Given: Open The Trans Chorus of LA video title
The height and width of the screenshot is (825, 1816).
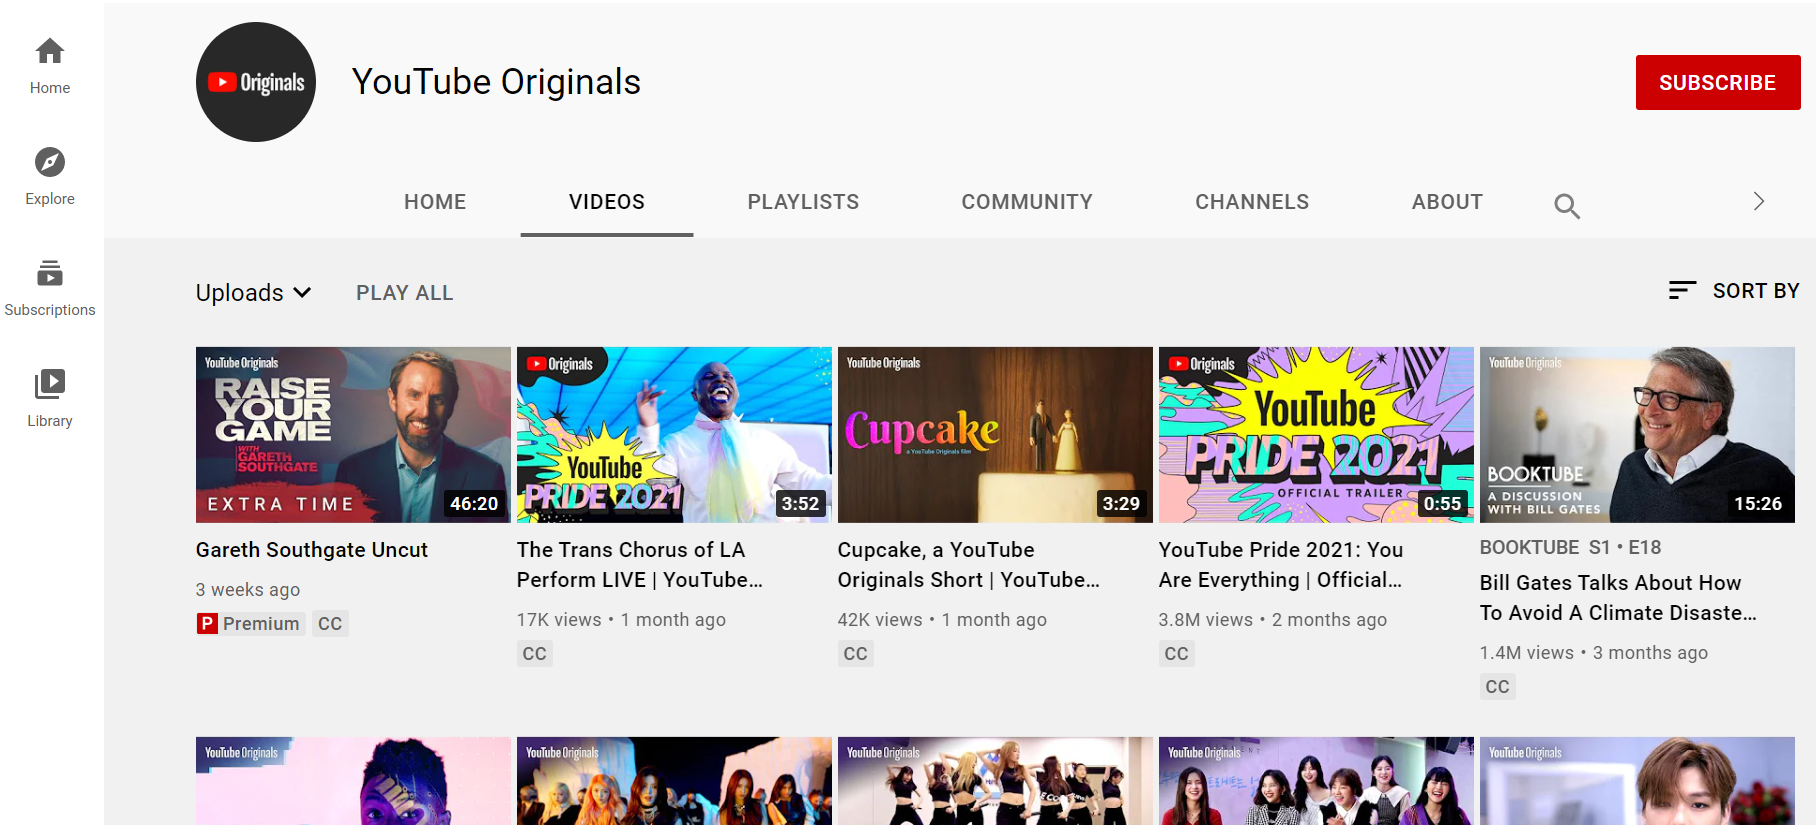Looking at the screenshot, I should click(x=640, y=565).
